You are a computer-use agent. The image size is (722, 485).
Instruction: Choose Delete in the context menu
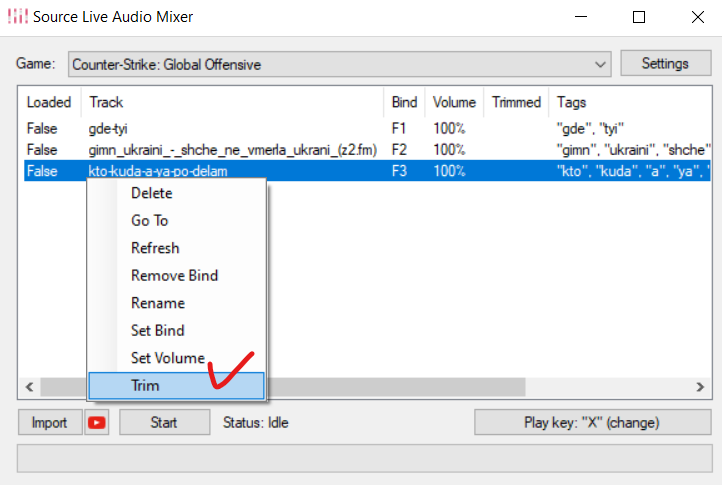[152, 193]
